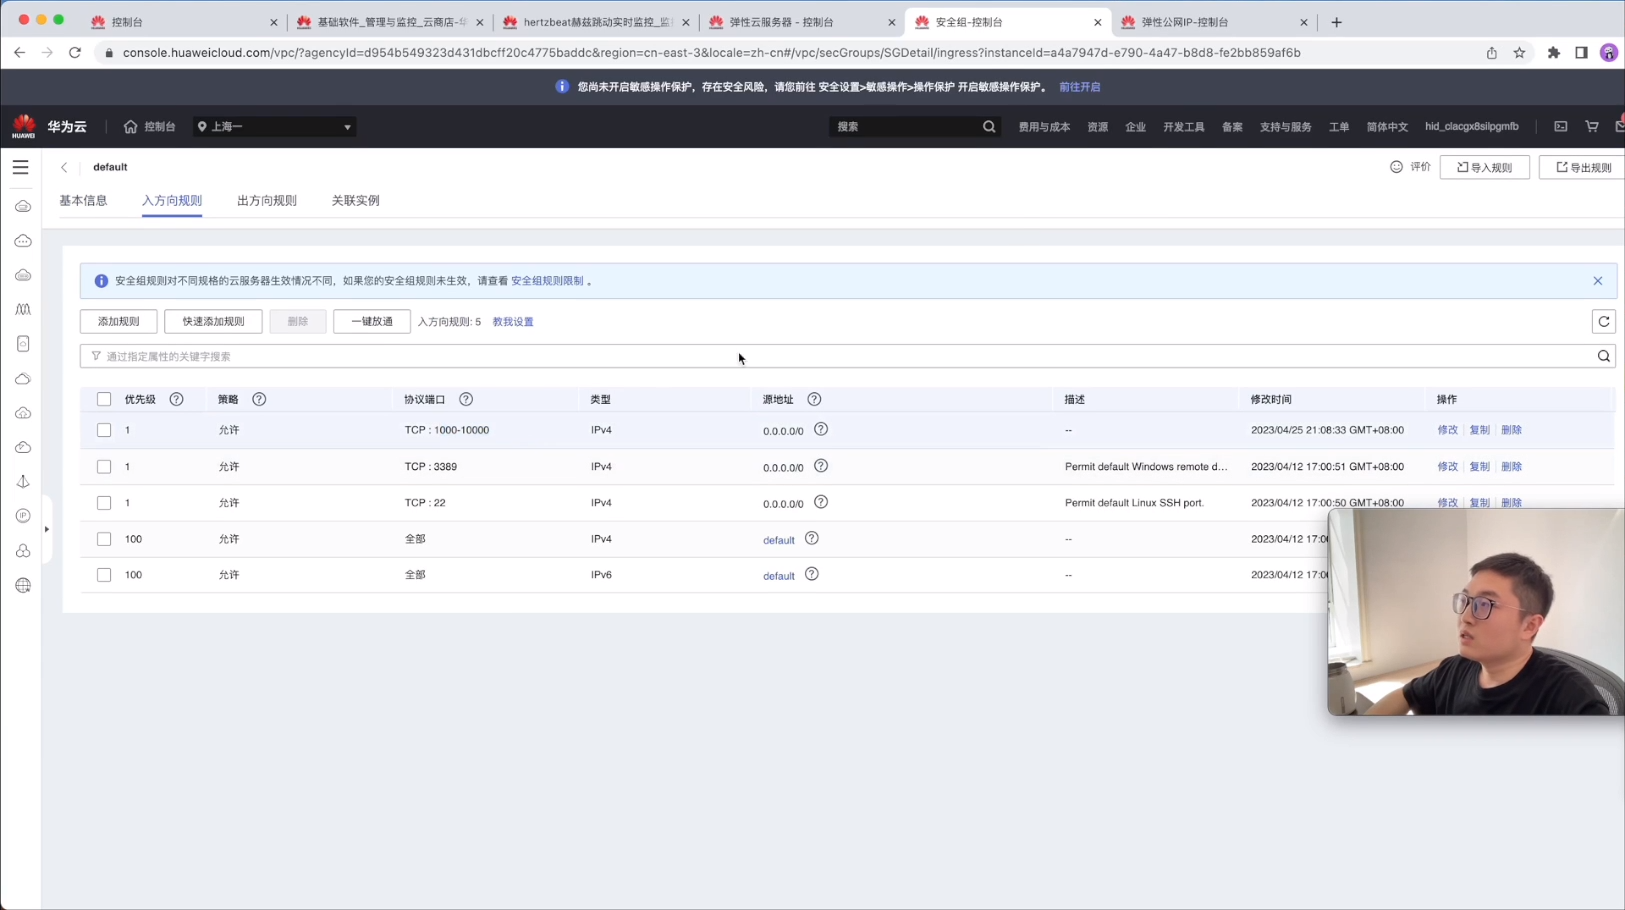
Task: Switch to the 弹性云服务器 browser tab
Action: point(800,22)
